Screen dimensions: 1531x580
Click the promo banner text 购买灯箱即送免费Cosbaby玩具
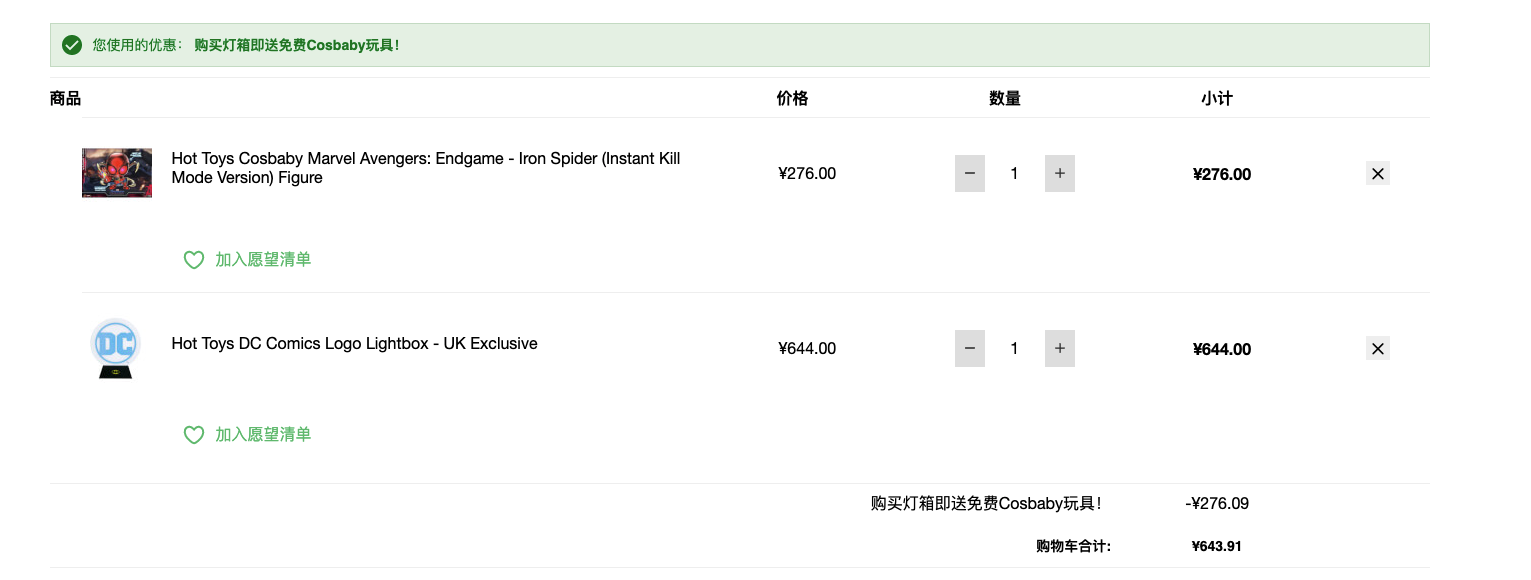tap(297, 45)
